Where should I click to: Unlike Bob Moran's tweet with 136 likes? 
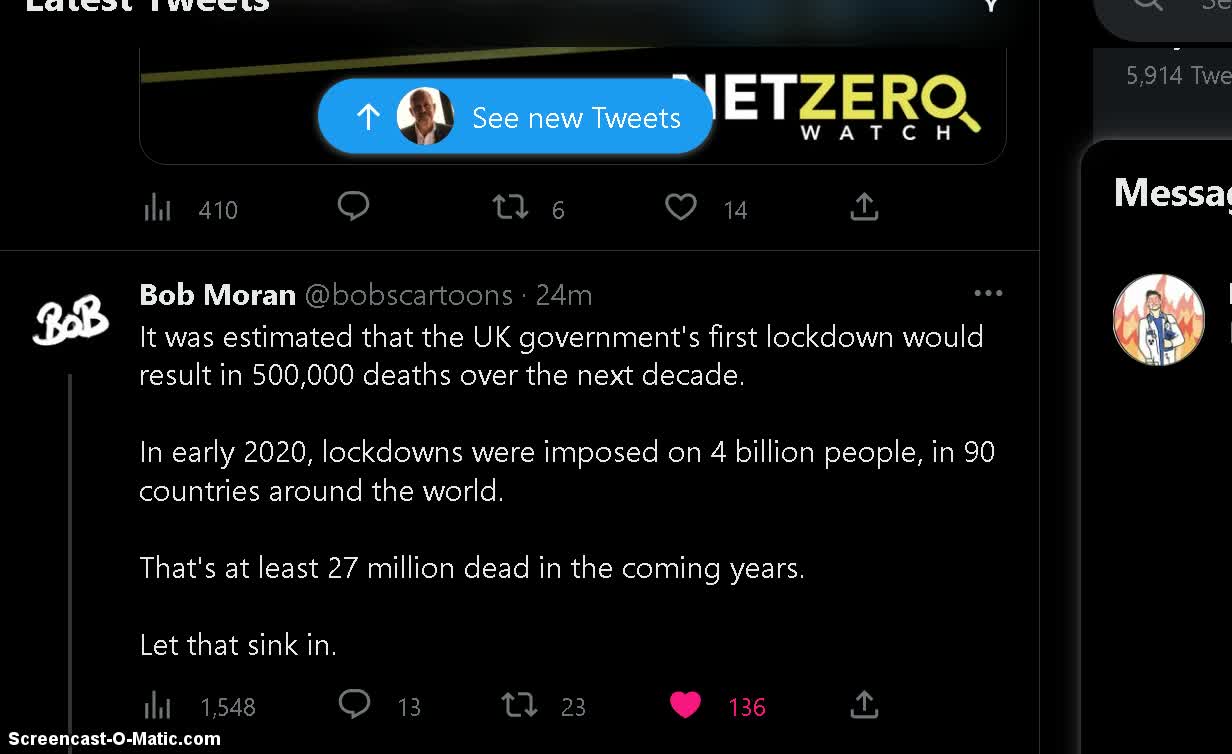coord(685,705)
